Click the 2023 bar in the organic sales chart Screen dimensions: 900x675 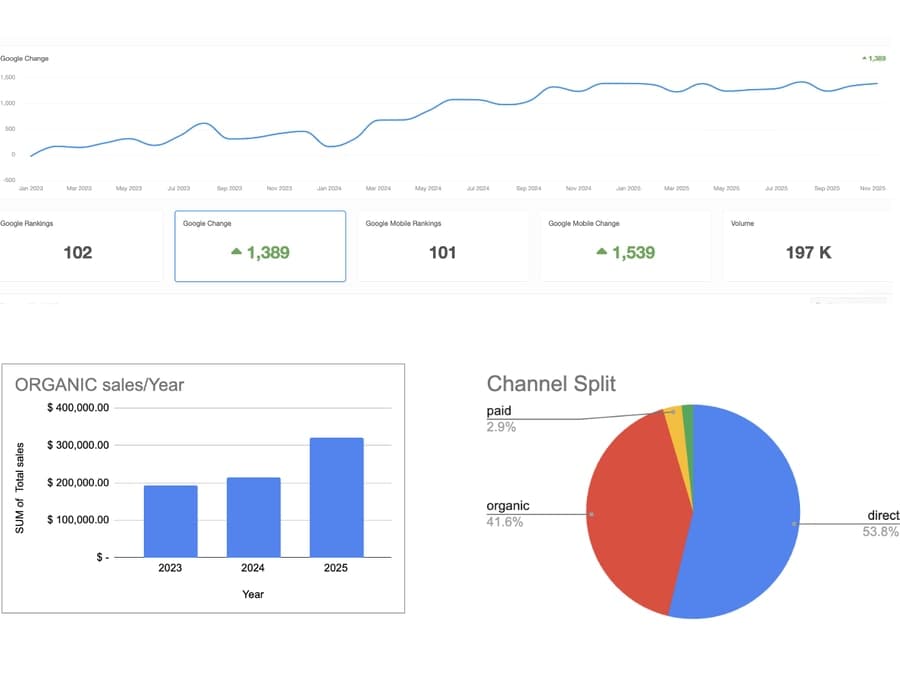coord(170,521)
